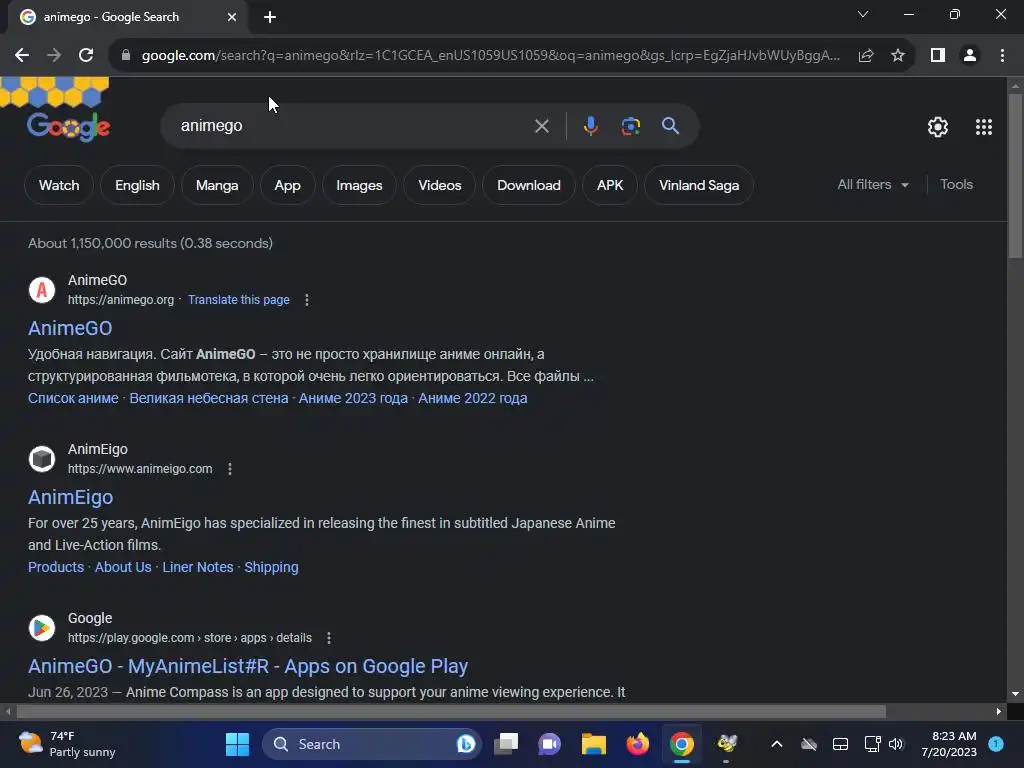
Task: Launch Firefox from taskbar
Action: [637, 744]
